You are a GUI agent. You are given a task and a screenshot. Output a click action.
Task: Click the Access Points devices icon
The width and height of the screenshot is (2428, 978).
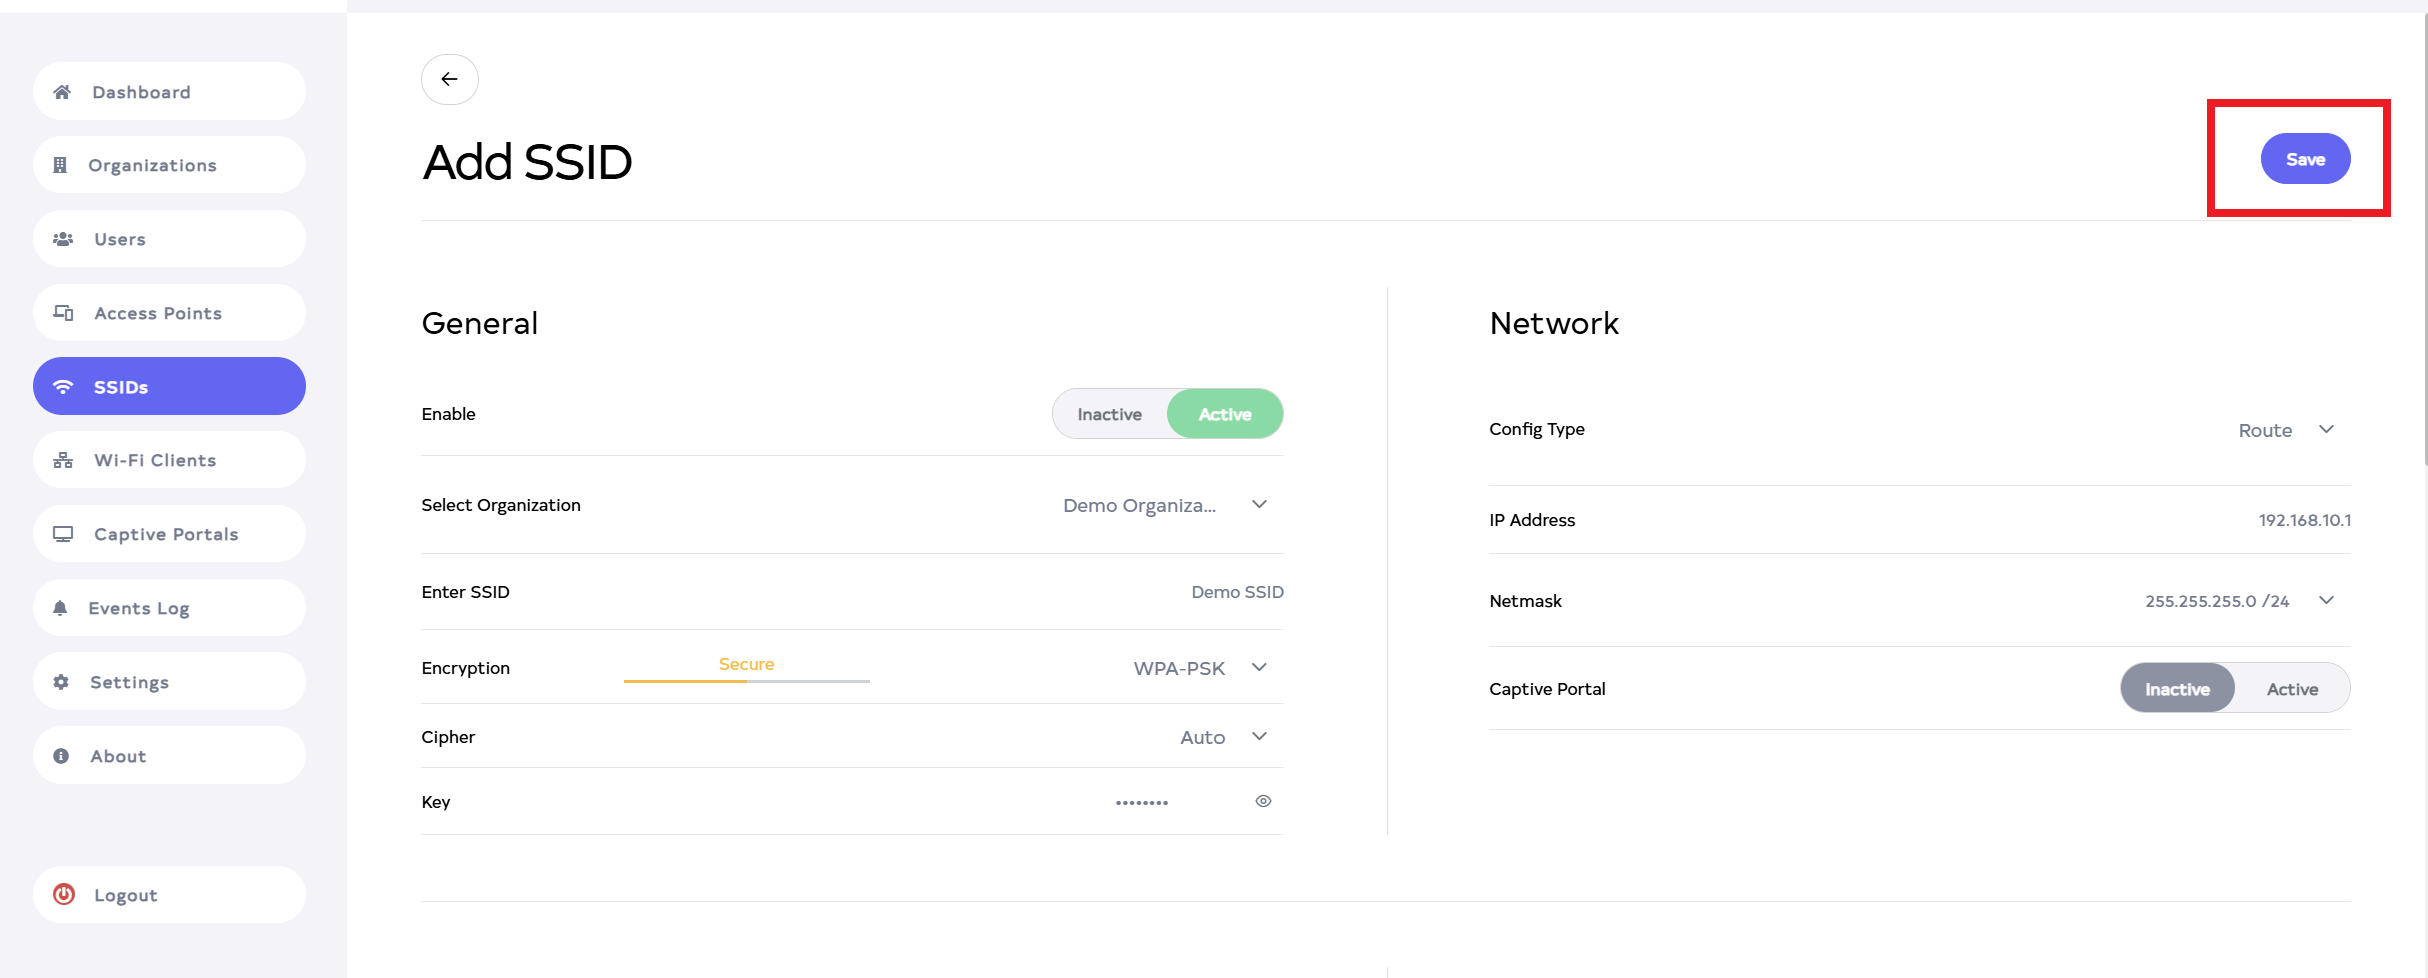point(63,313)
